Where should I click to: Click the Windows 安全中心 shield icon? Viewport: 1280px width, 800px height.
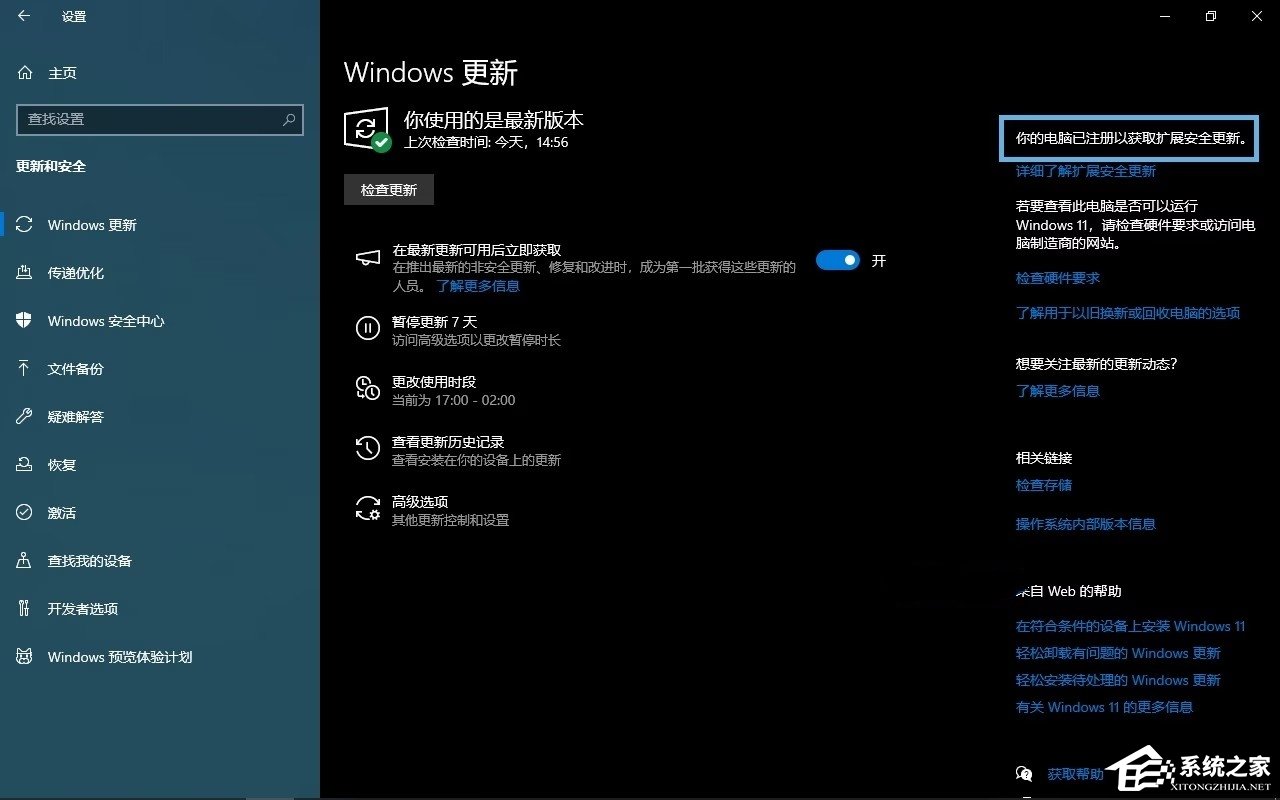coord(24,321)
